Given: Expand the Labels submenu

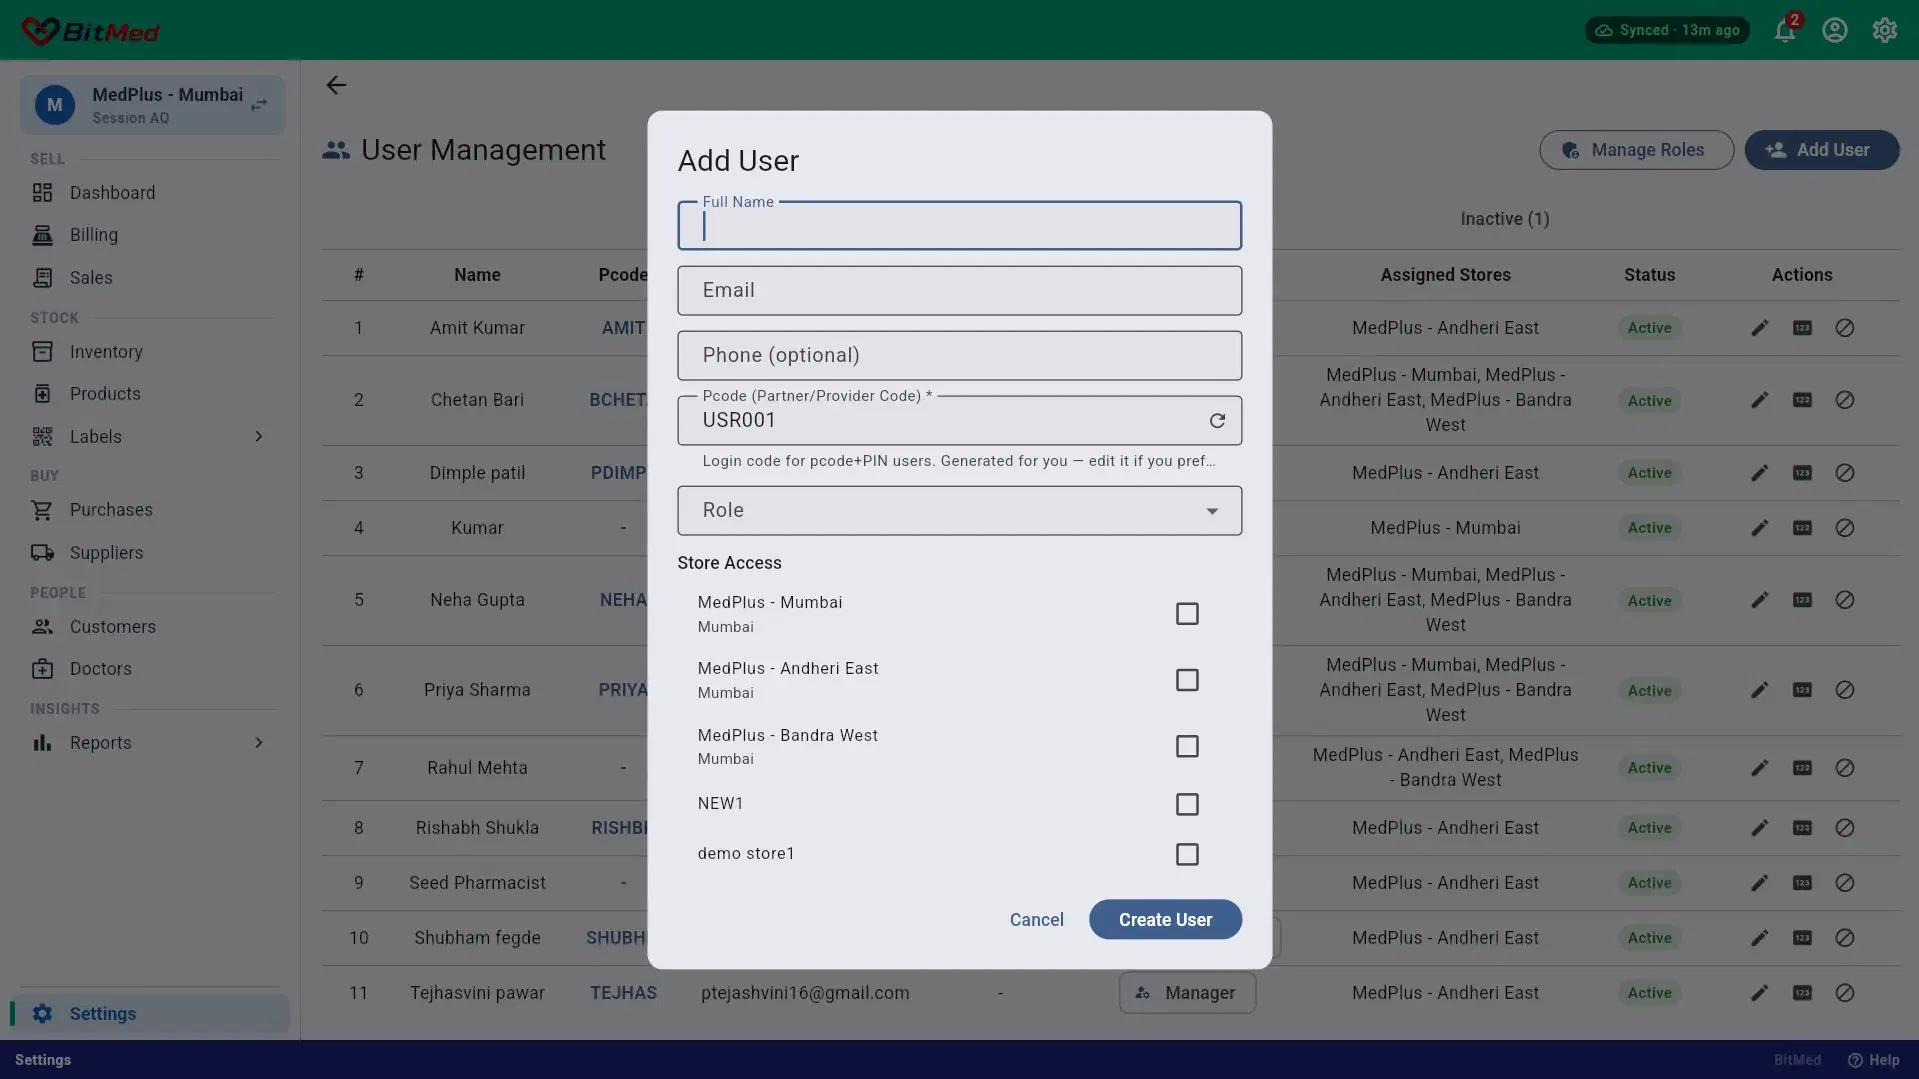Looking at the screenshot, I should coord(259,437).
